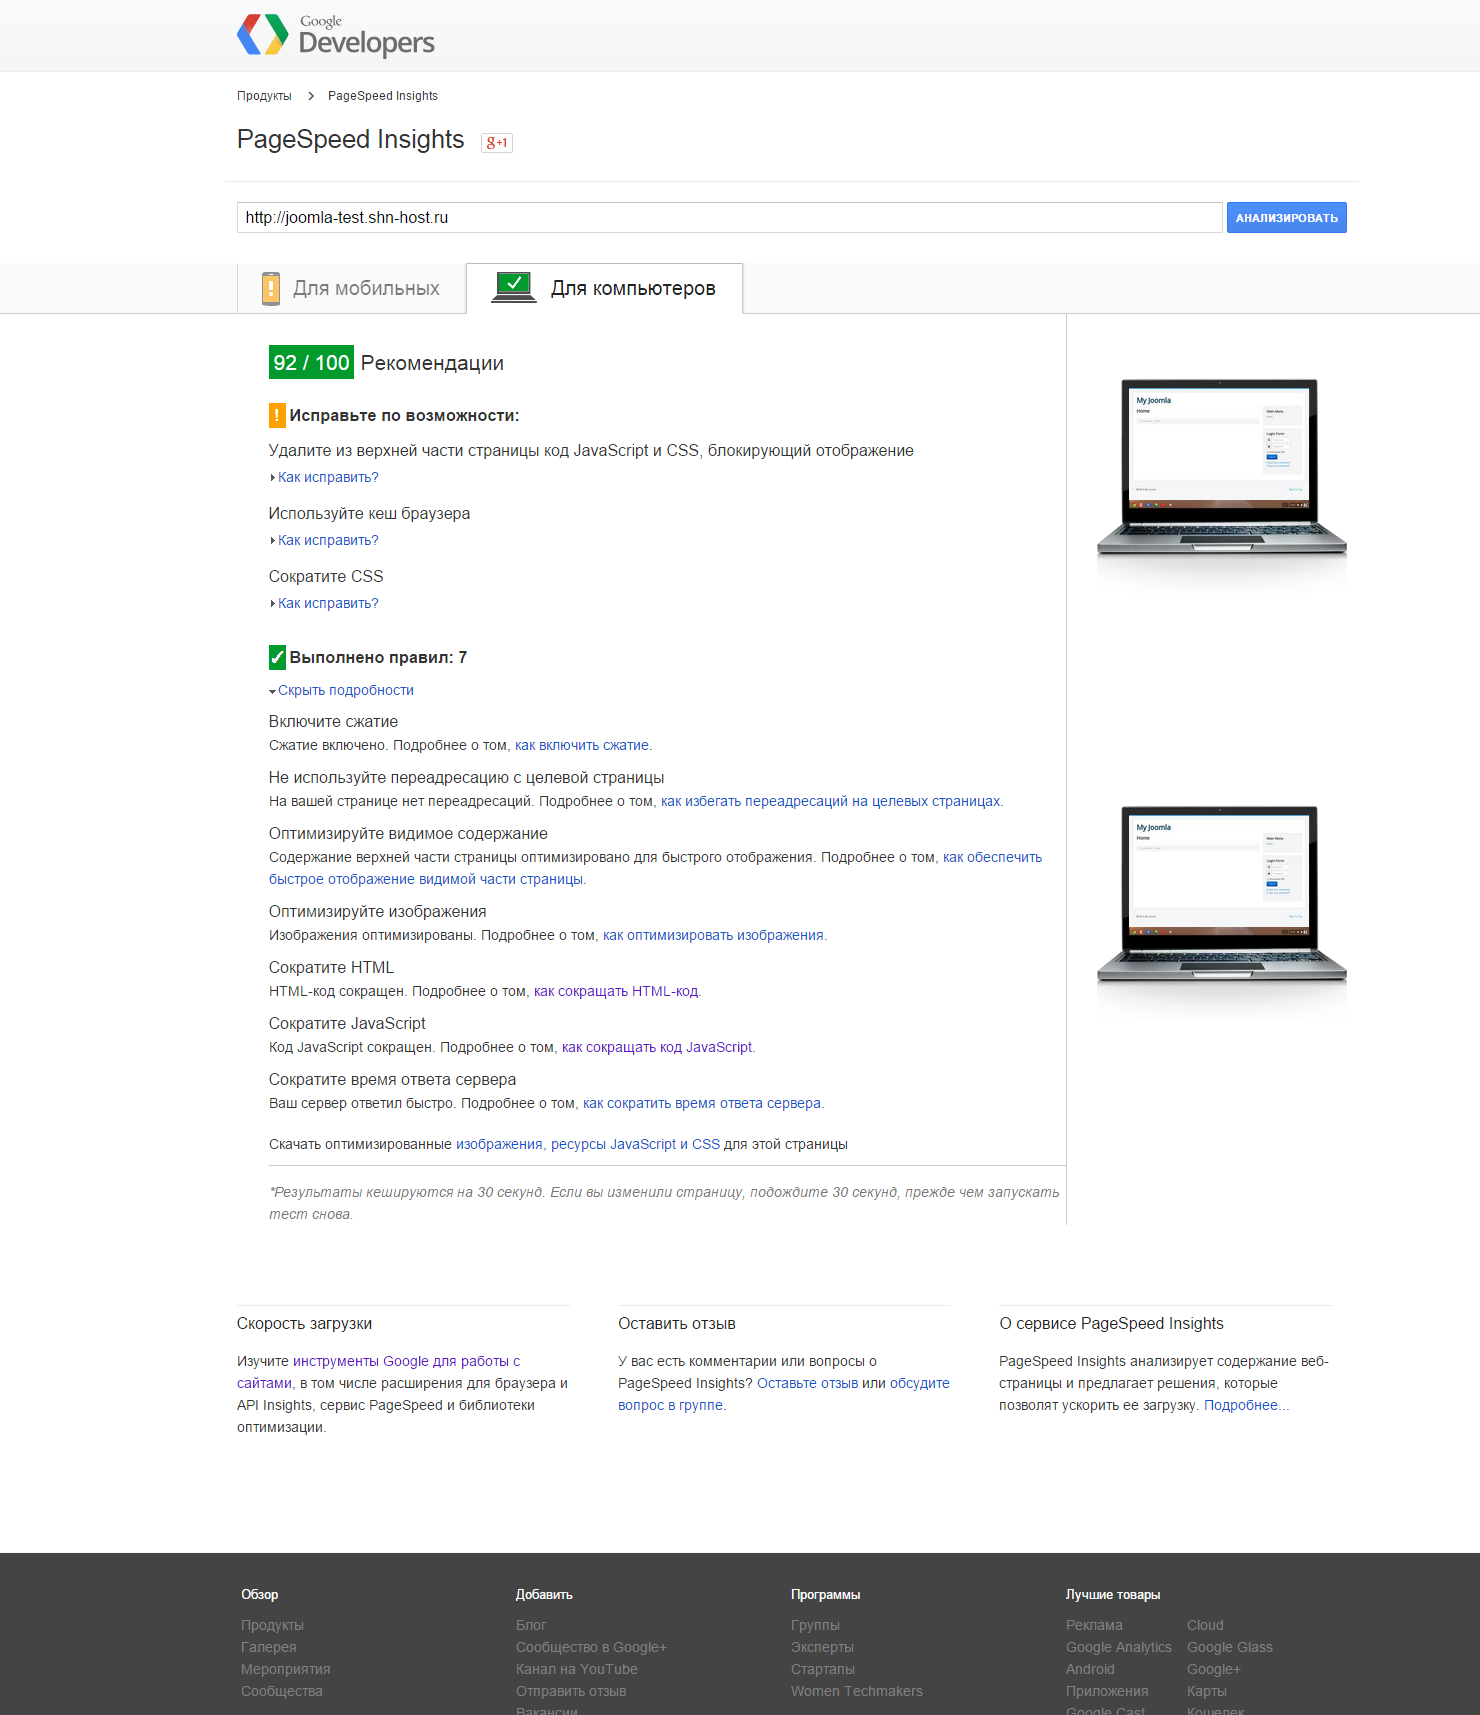Open the 'Продукты' breadcrumb link

click(264, 96)
